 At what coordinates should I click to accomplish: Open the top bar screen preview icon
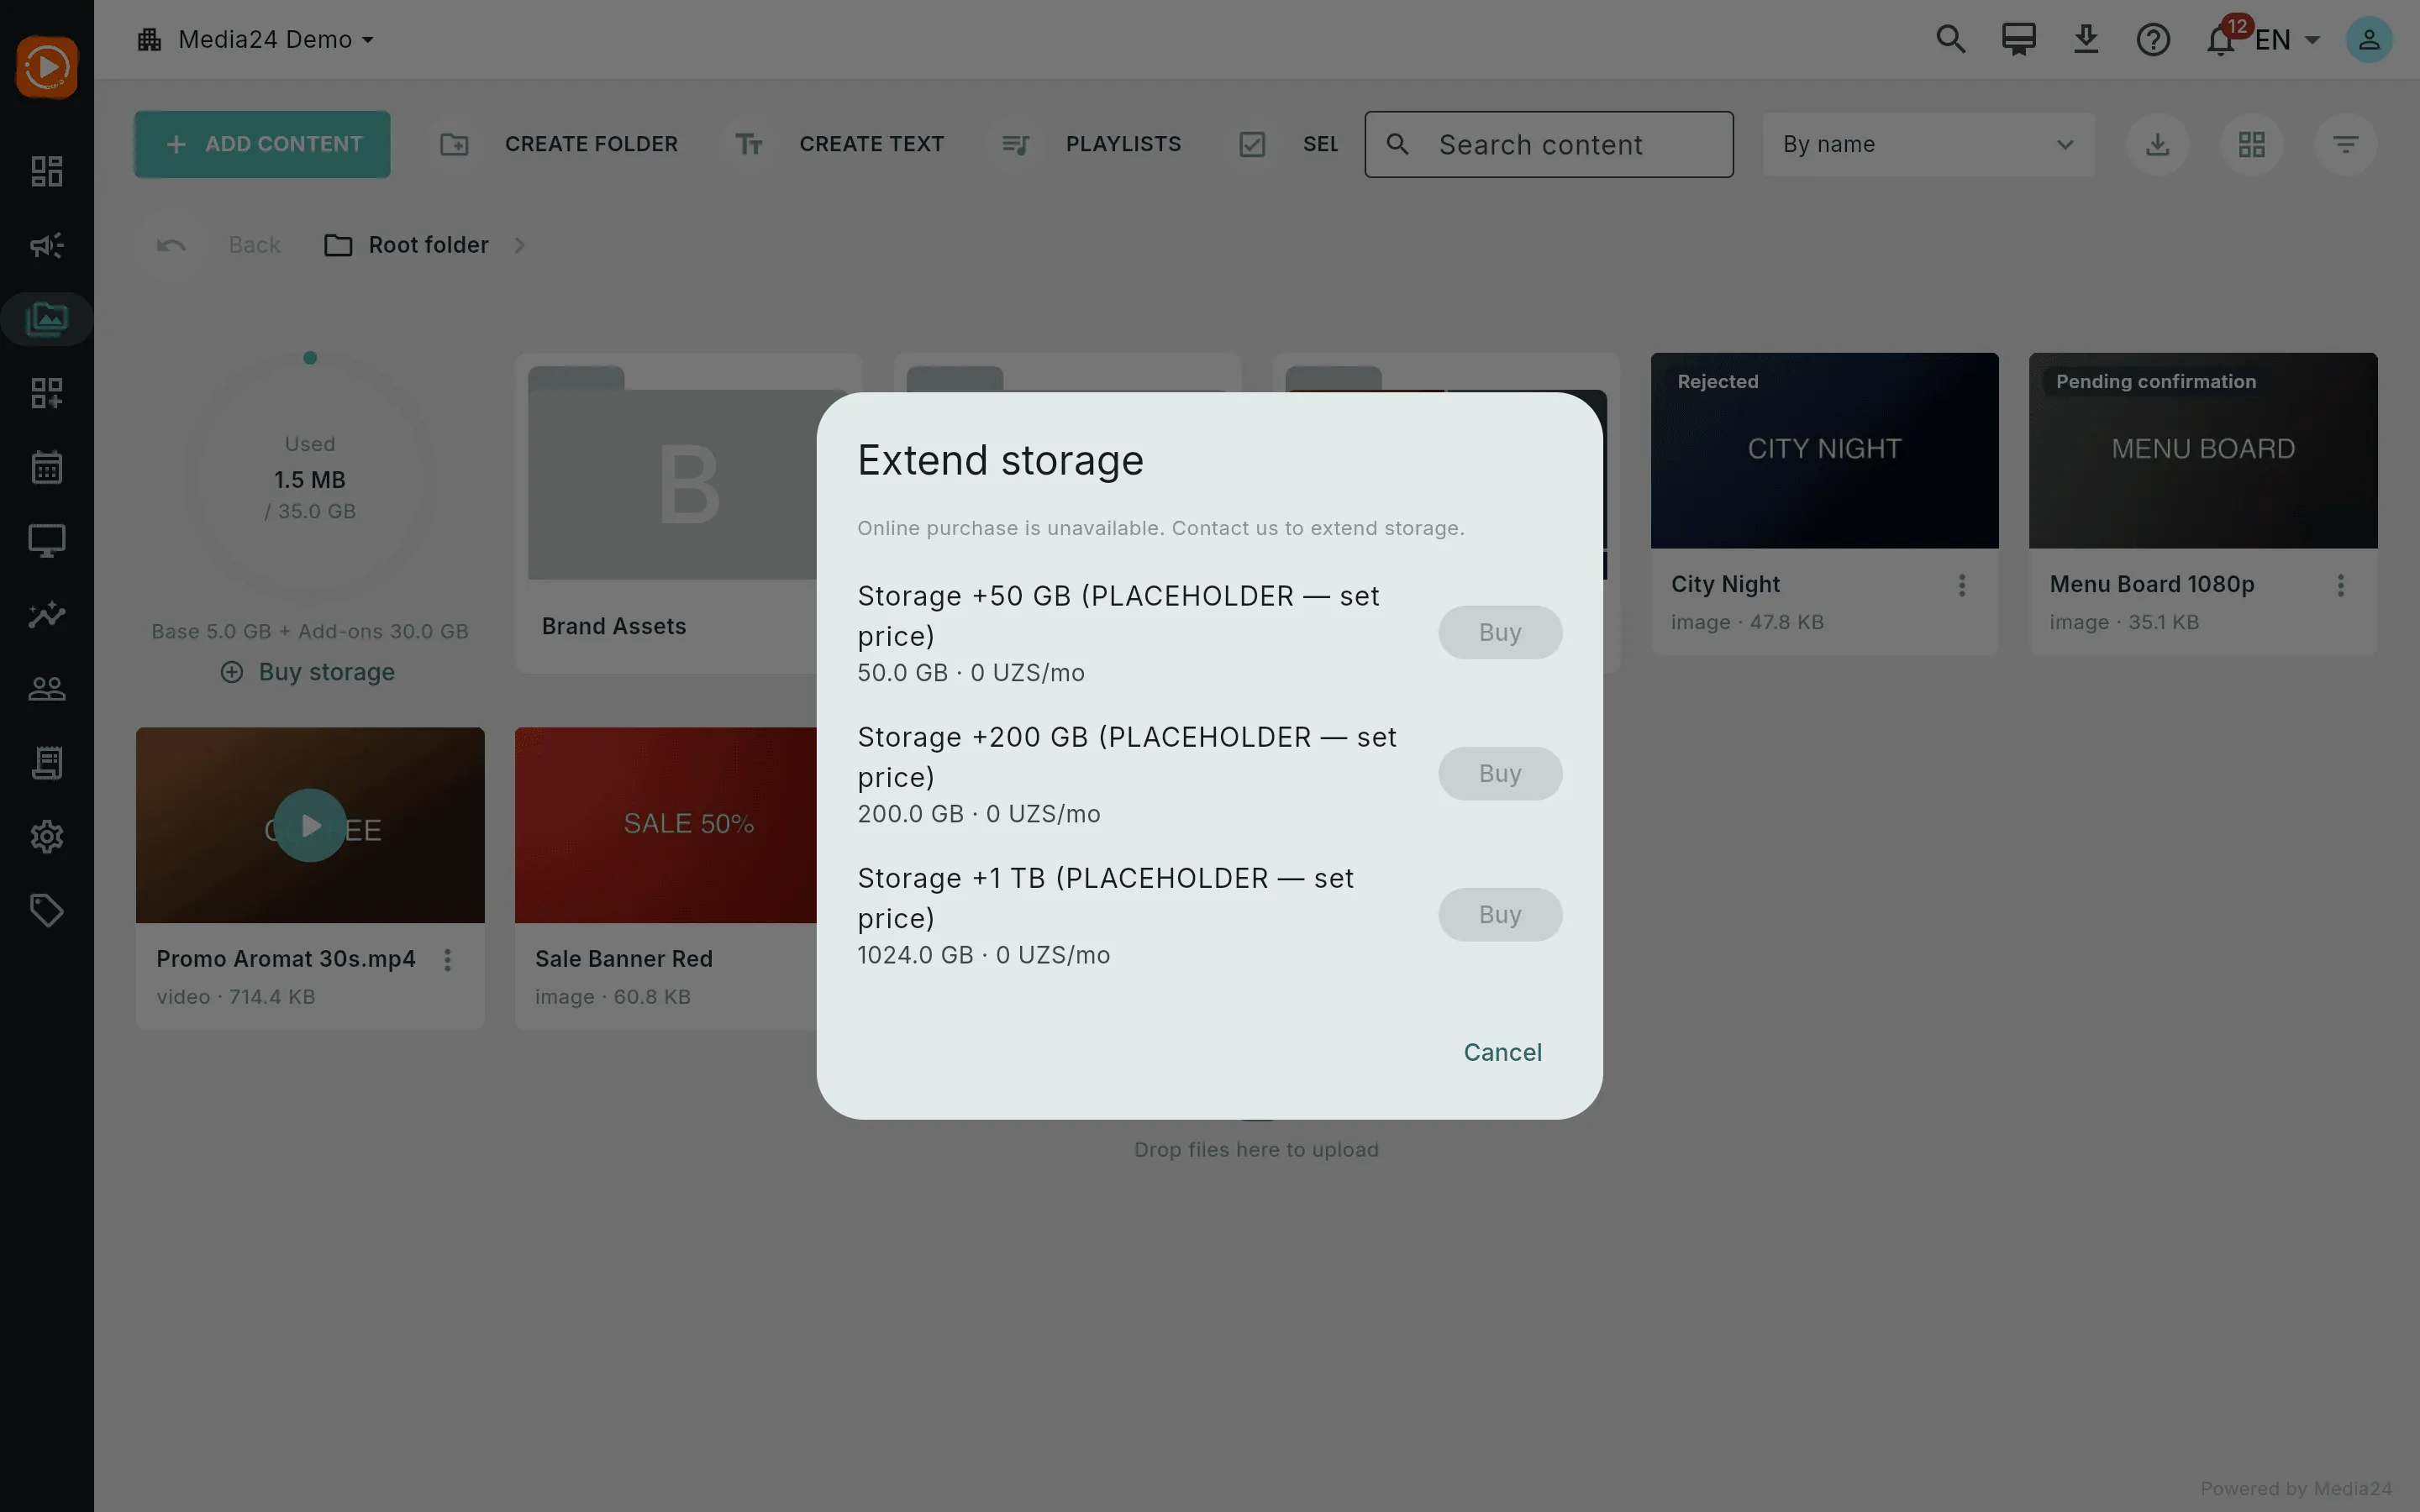(2019, 39)
